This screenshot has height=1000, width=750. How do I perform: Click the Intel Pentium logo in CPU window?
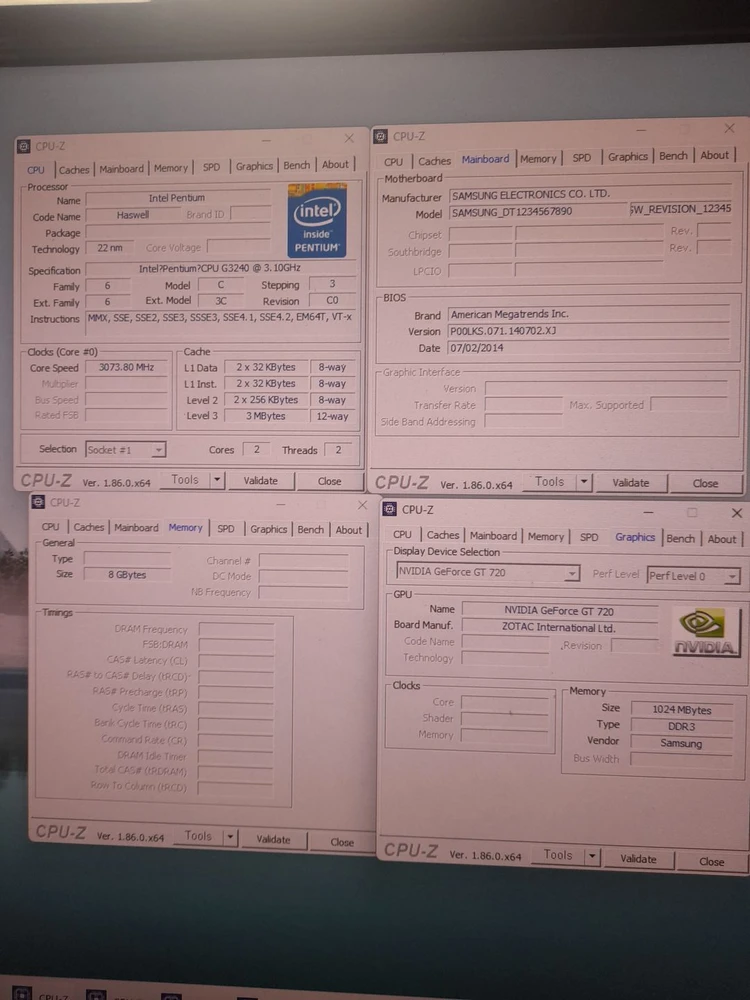pos(317,220)
